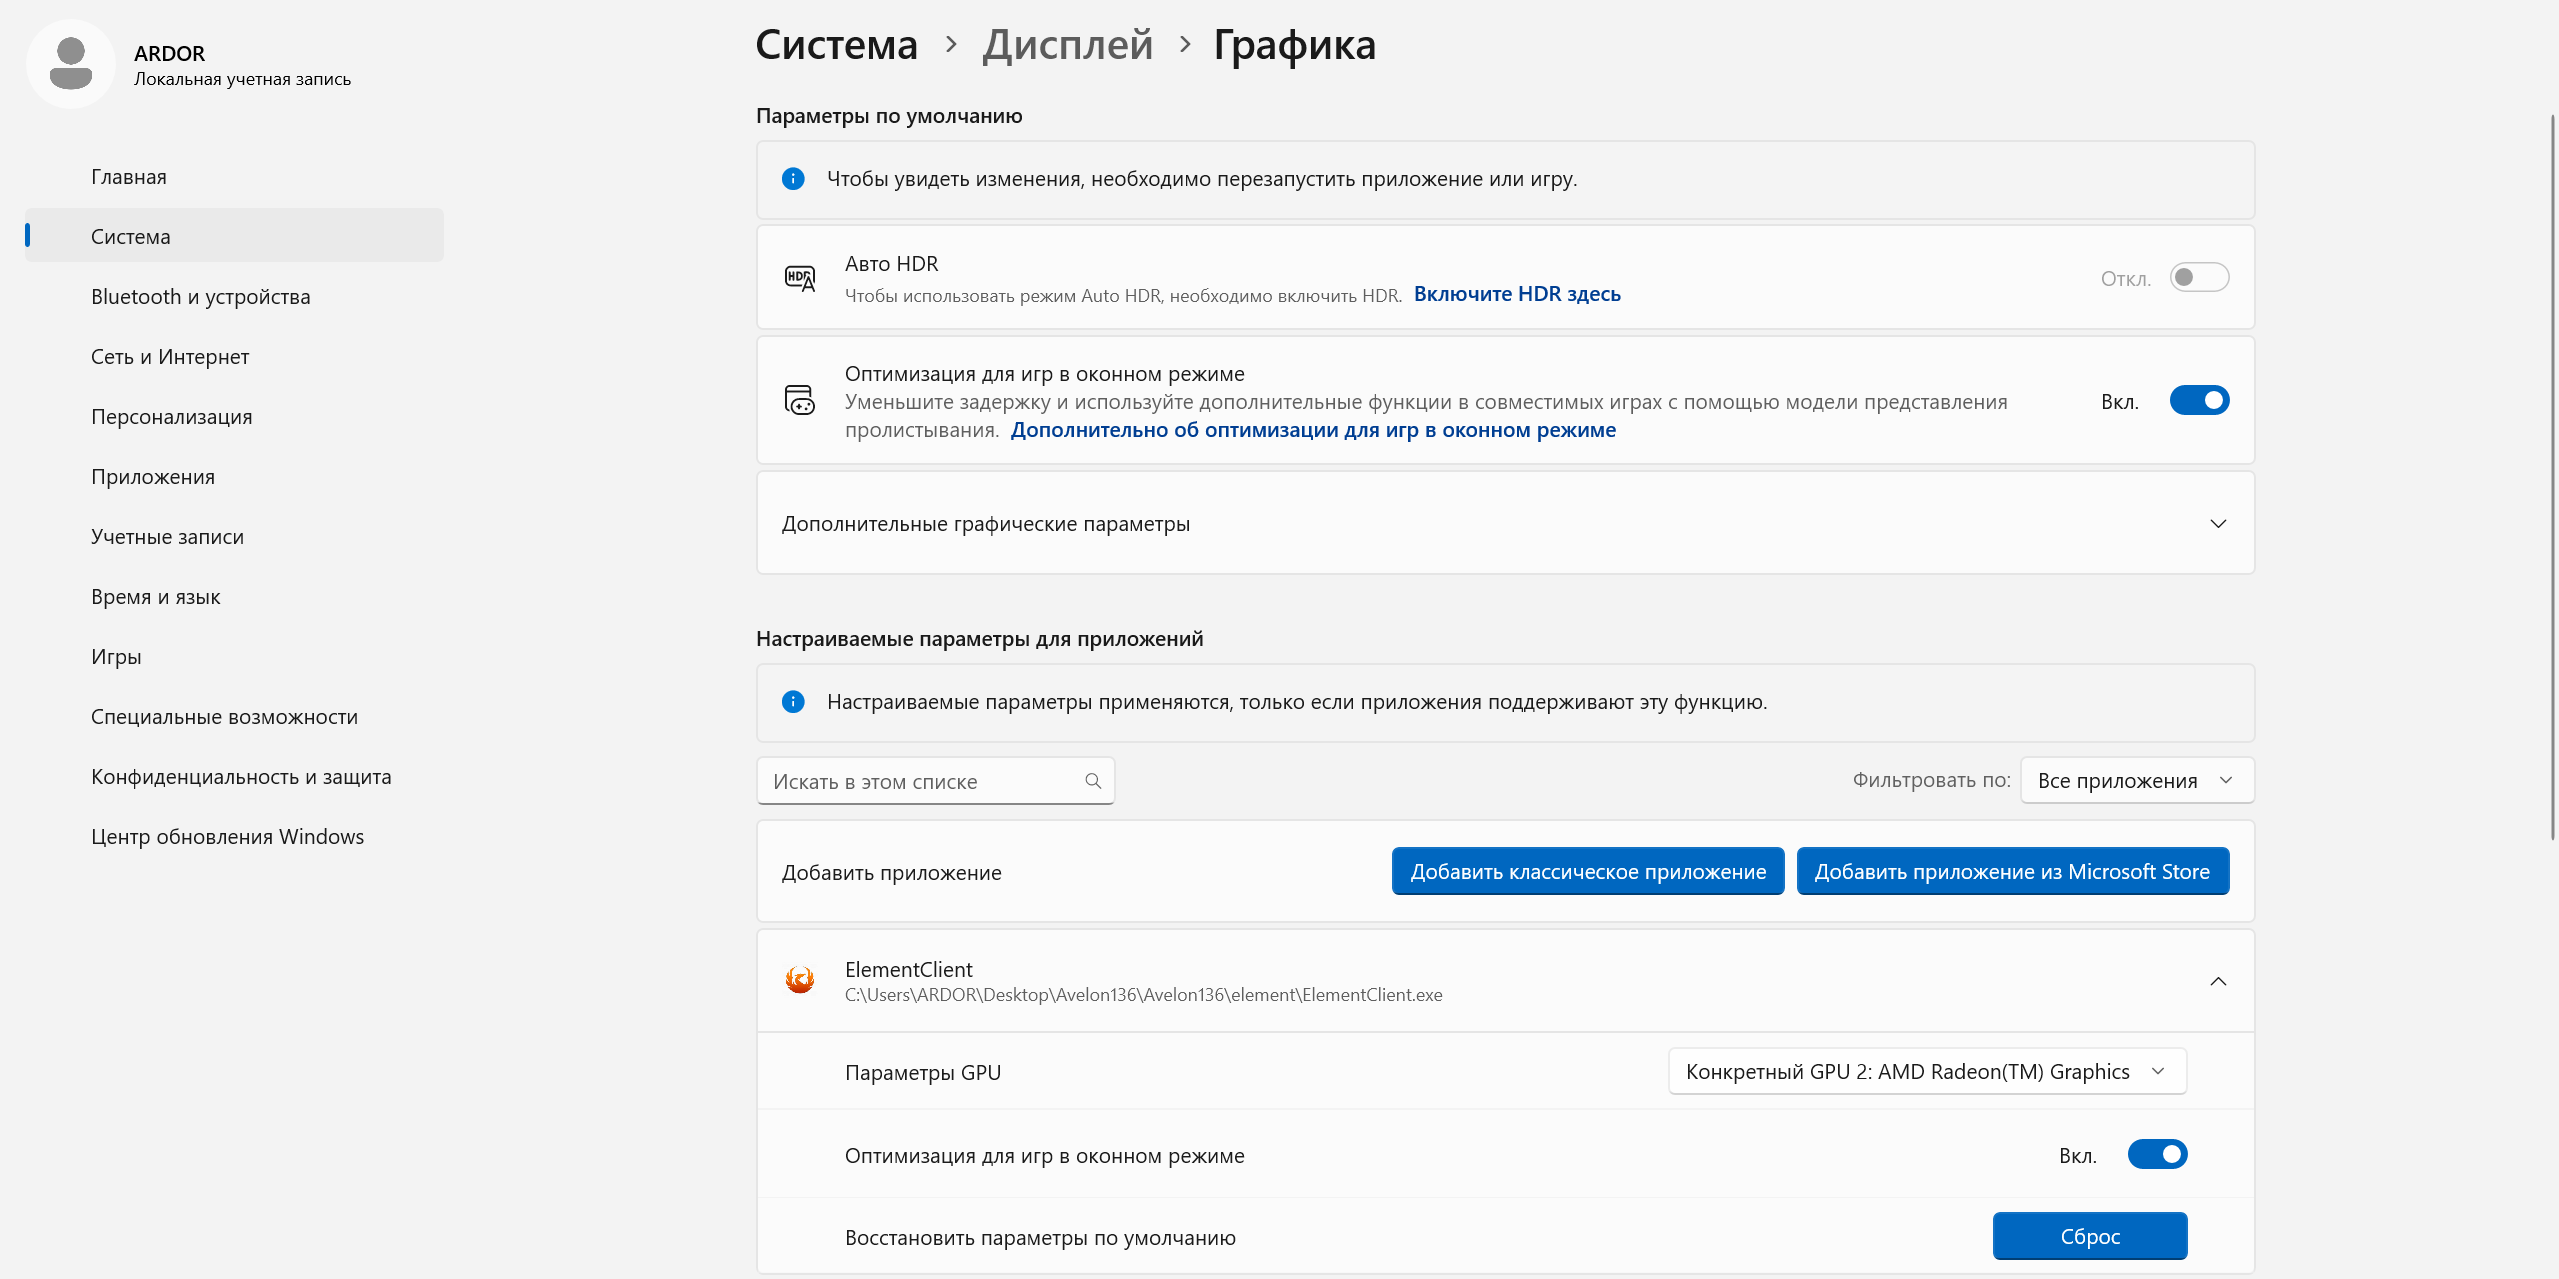The image size is (2559, 1279).
Task: Click the ElementClient phoenix app icon
Action: (x=800, y=980)
